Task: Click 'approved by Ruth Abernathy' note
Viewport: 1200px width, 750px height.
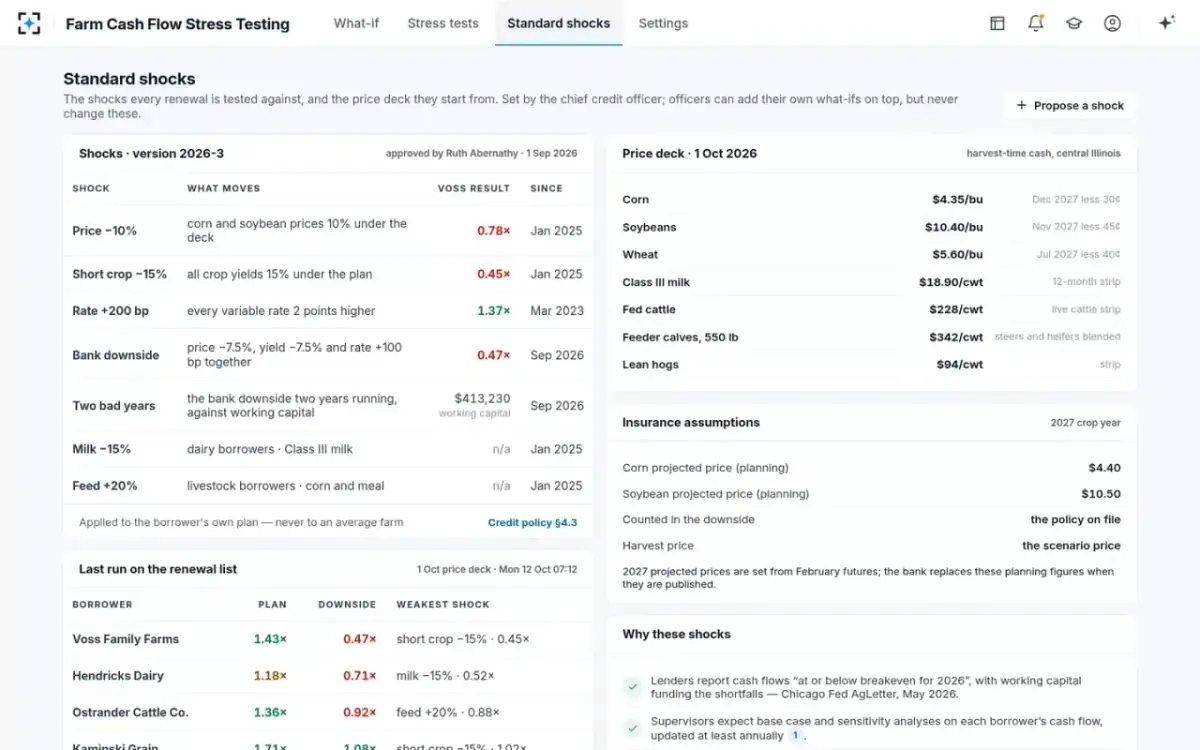Action: click(482, 154)
